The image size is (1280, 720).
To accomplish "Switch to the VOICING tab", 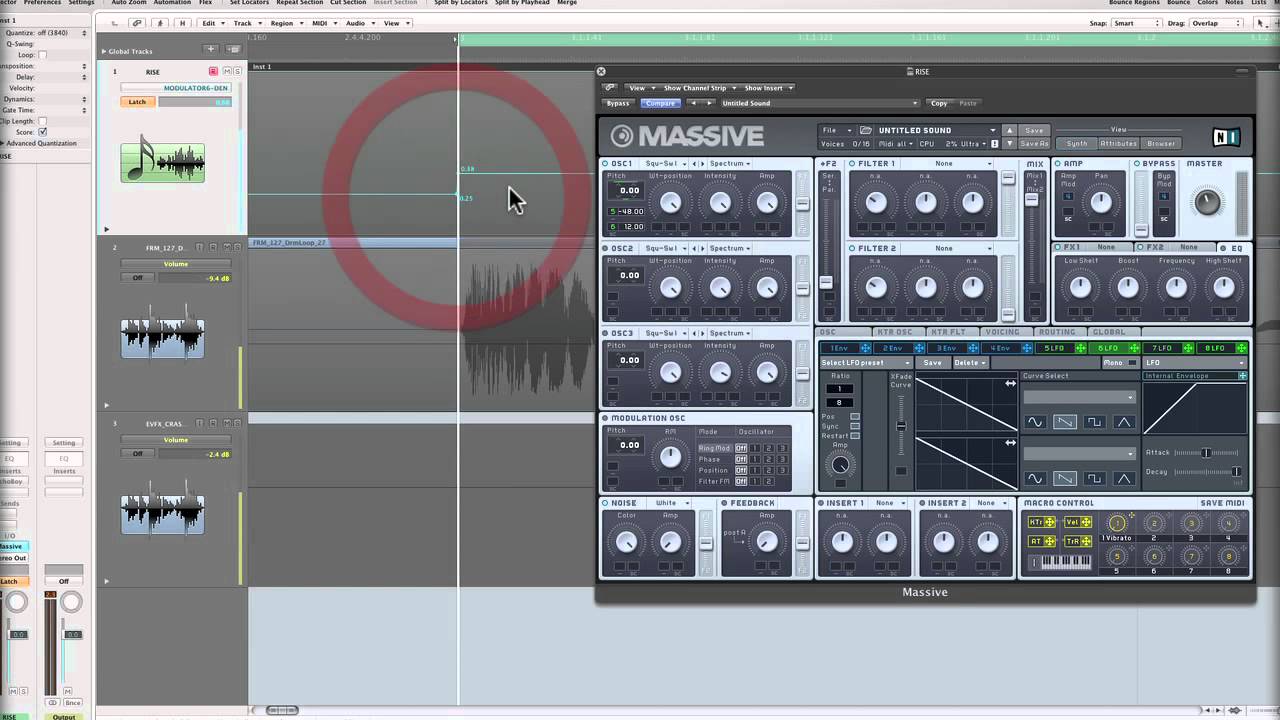I will pyautogui.click(x=1003, y=332).
